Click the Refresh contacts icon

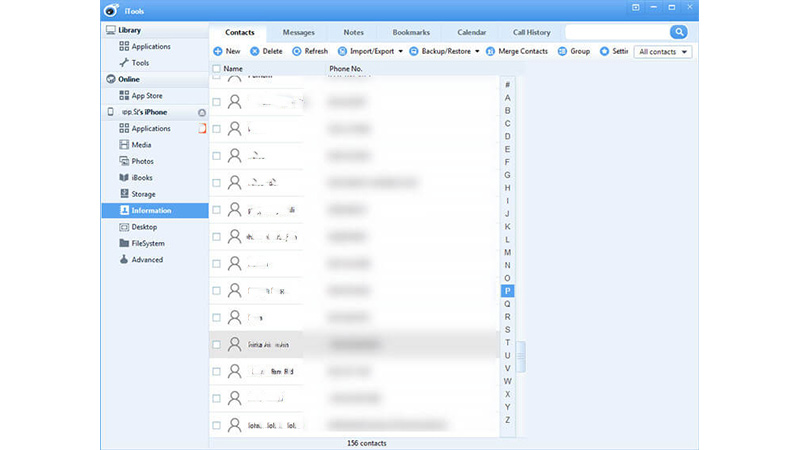[x=297, y=51]
